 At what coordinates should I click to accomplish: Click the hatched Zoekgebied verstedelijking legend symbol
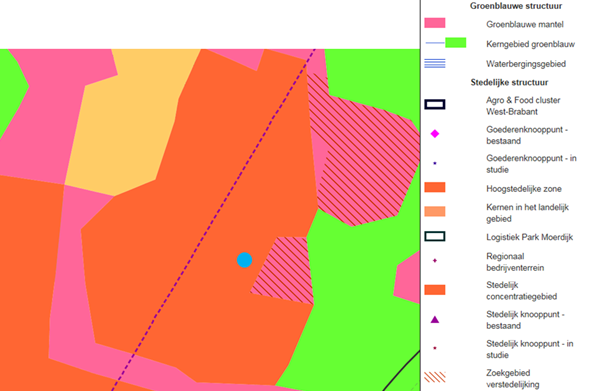tap(435, 377)
